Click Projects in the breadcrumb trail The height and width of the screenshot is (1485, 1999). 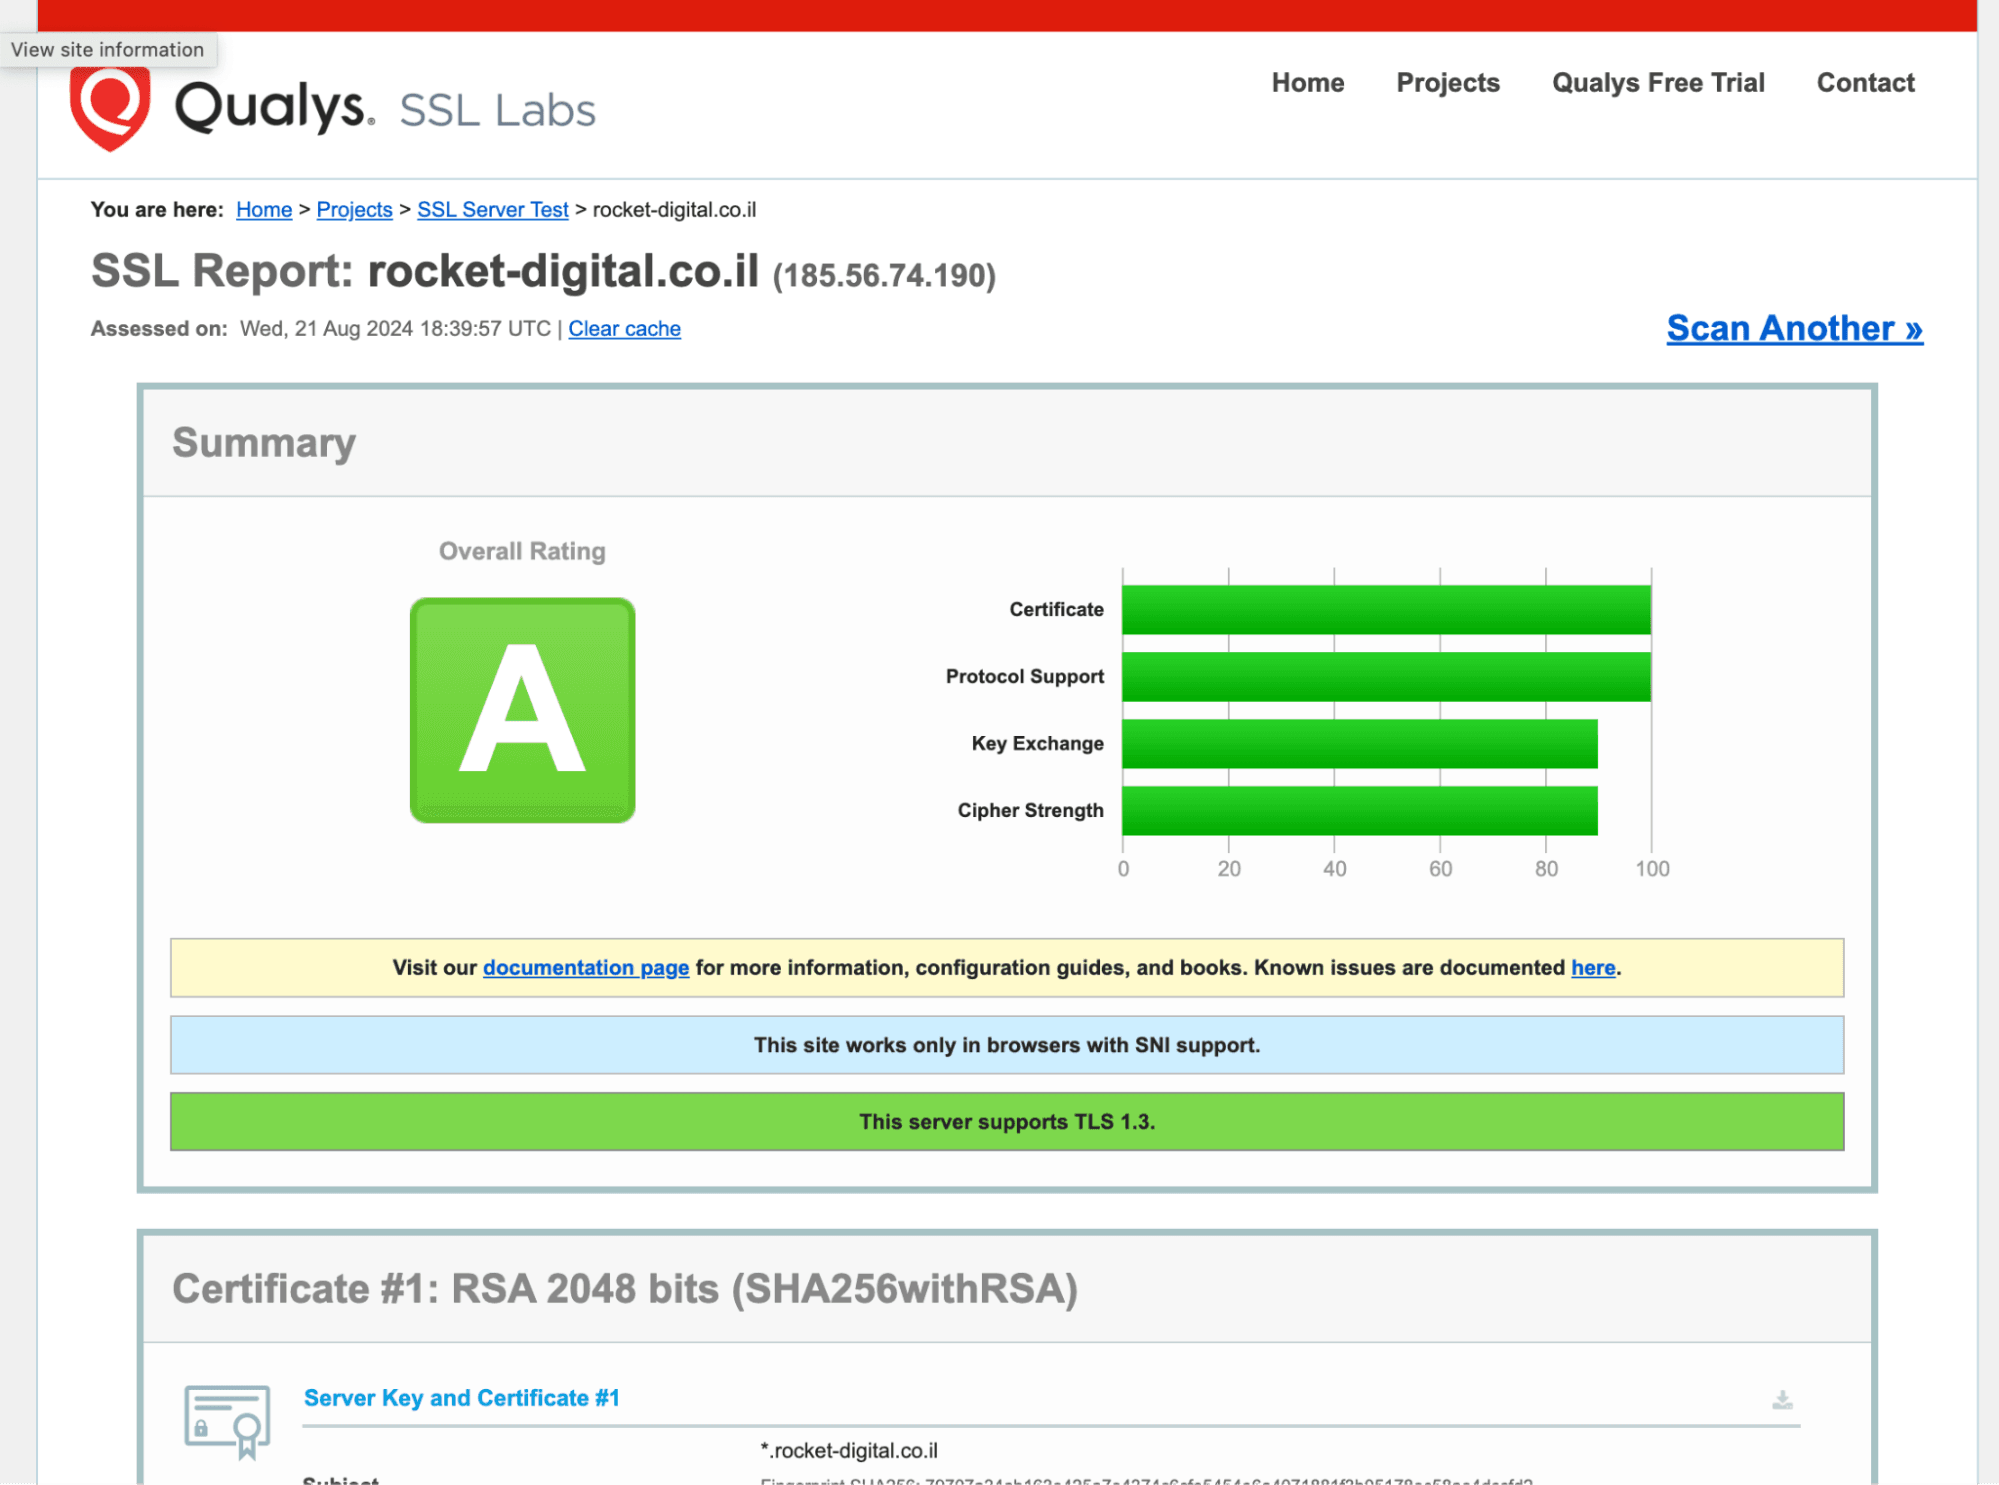pos(354,210)
